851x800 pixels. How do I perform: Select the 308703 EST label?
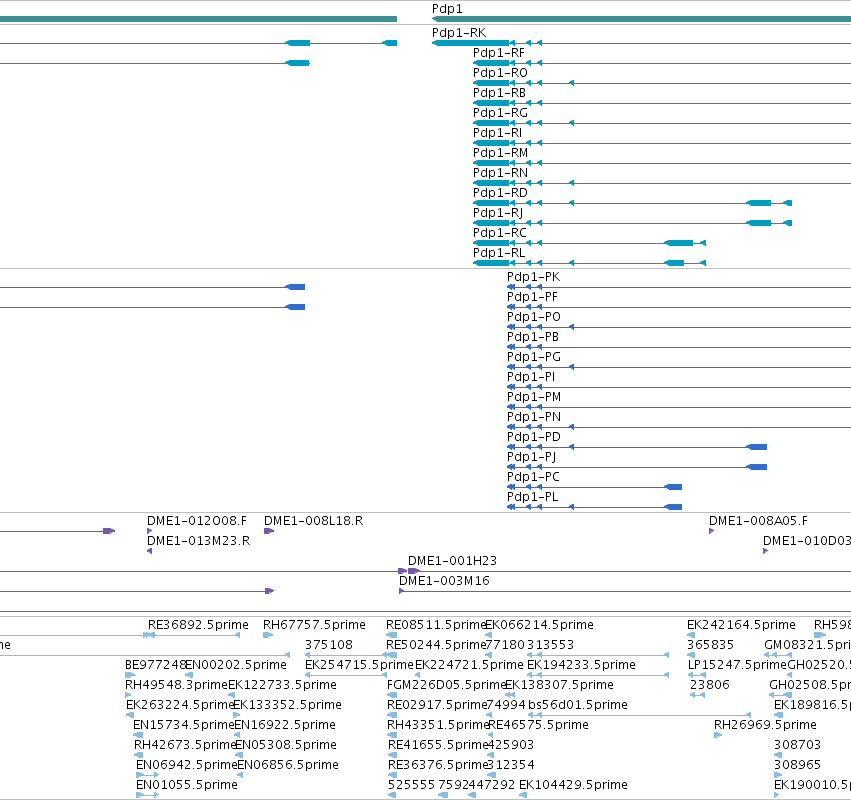point(797,745)
